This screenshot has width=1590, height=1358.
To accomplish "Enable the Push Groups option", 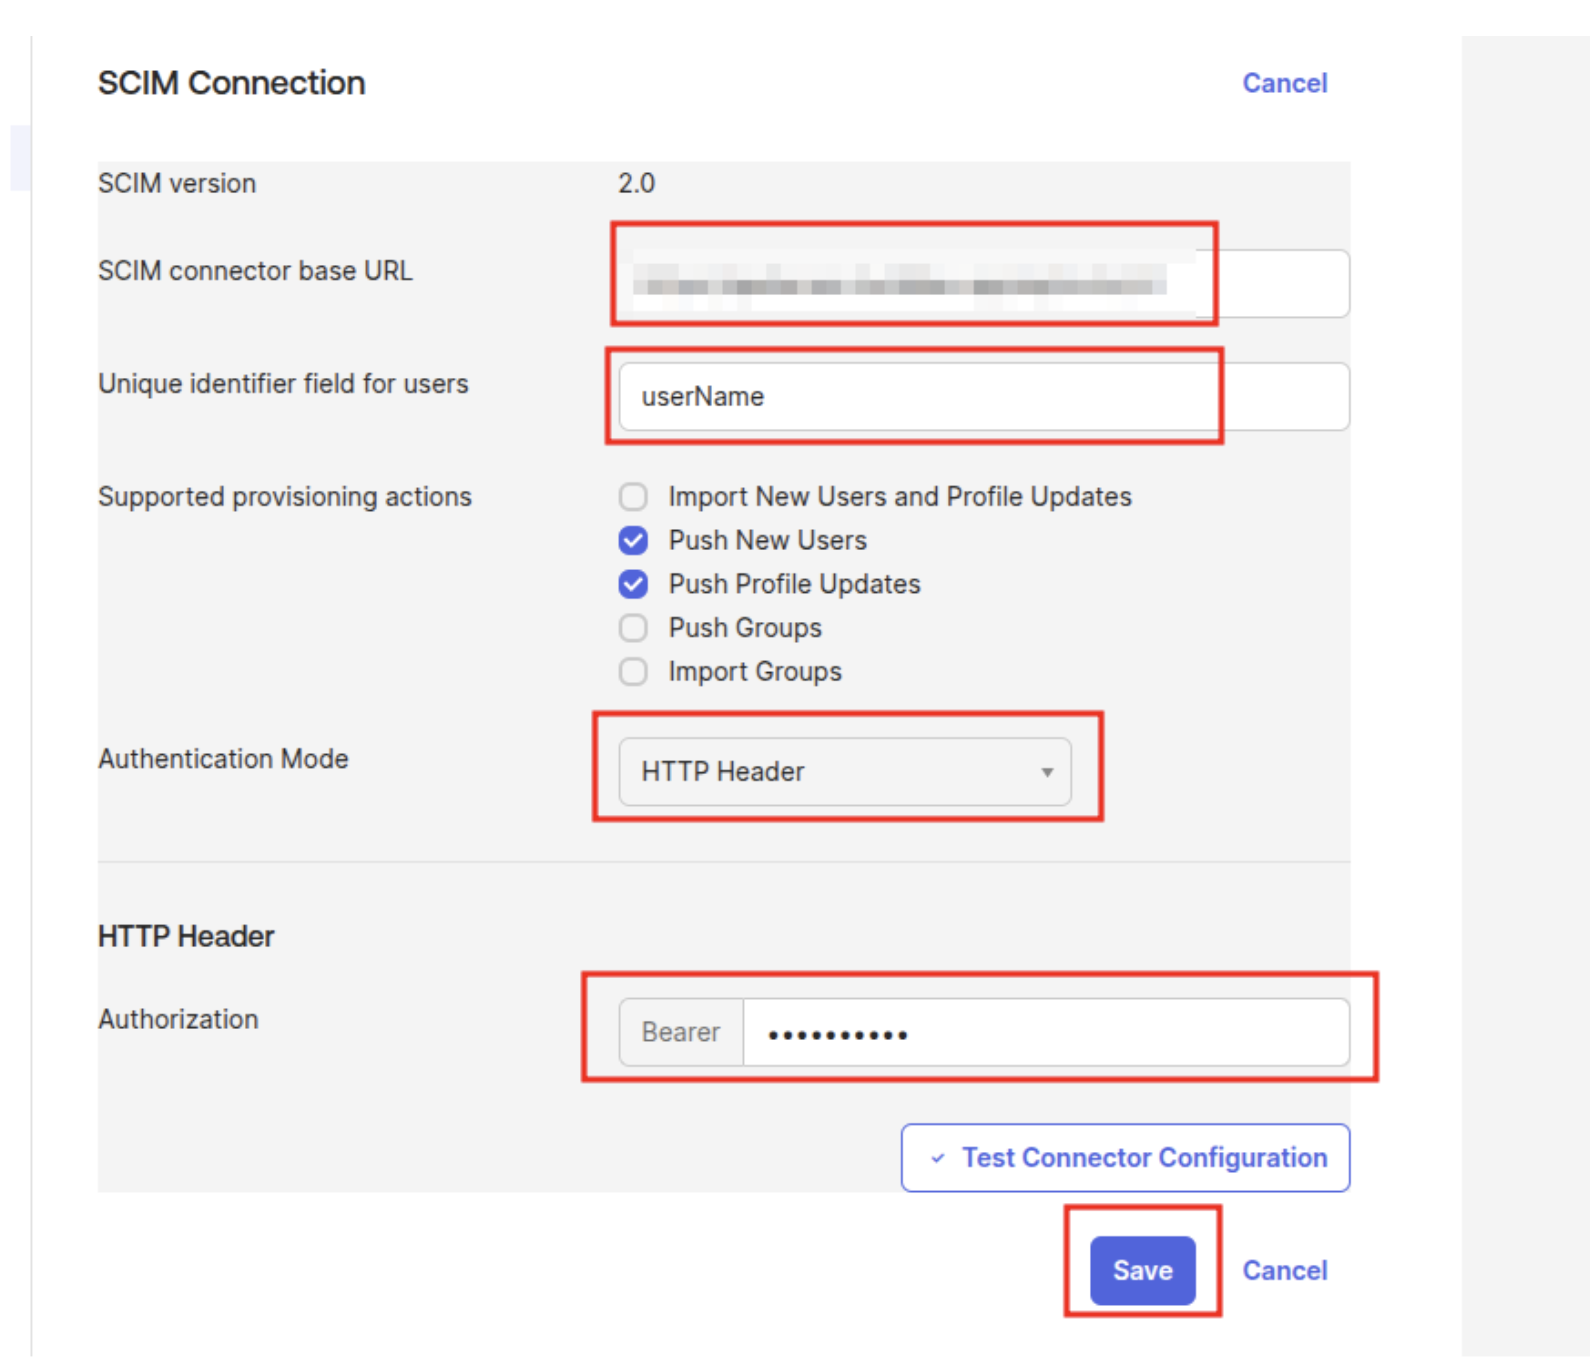I will click(x=632, y=628).
